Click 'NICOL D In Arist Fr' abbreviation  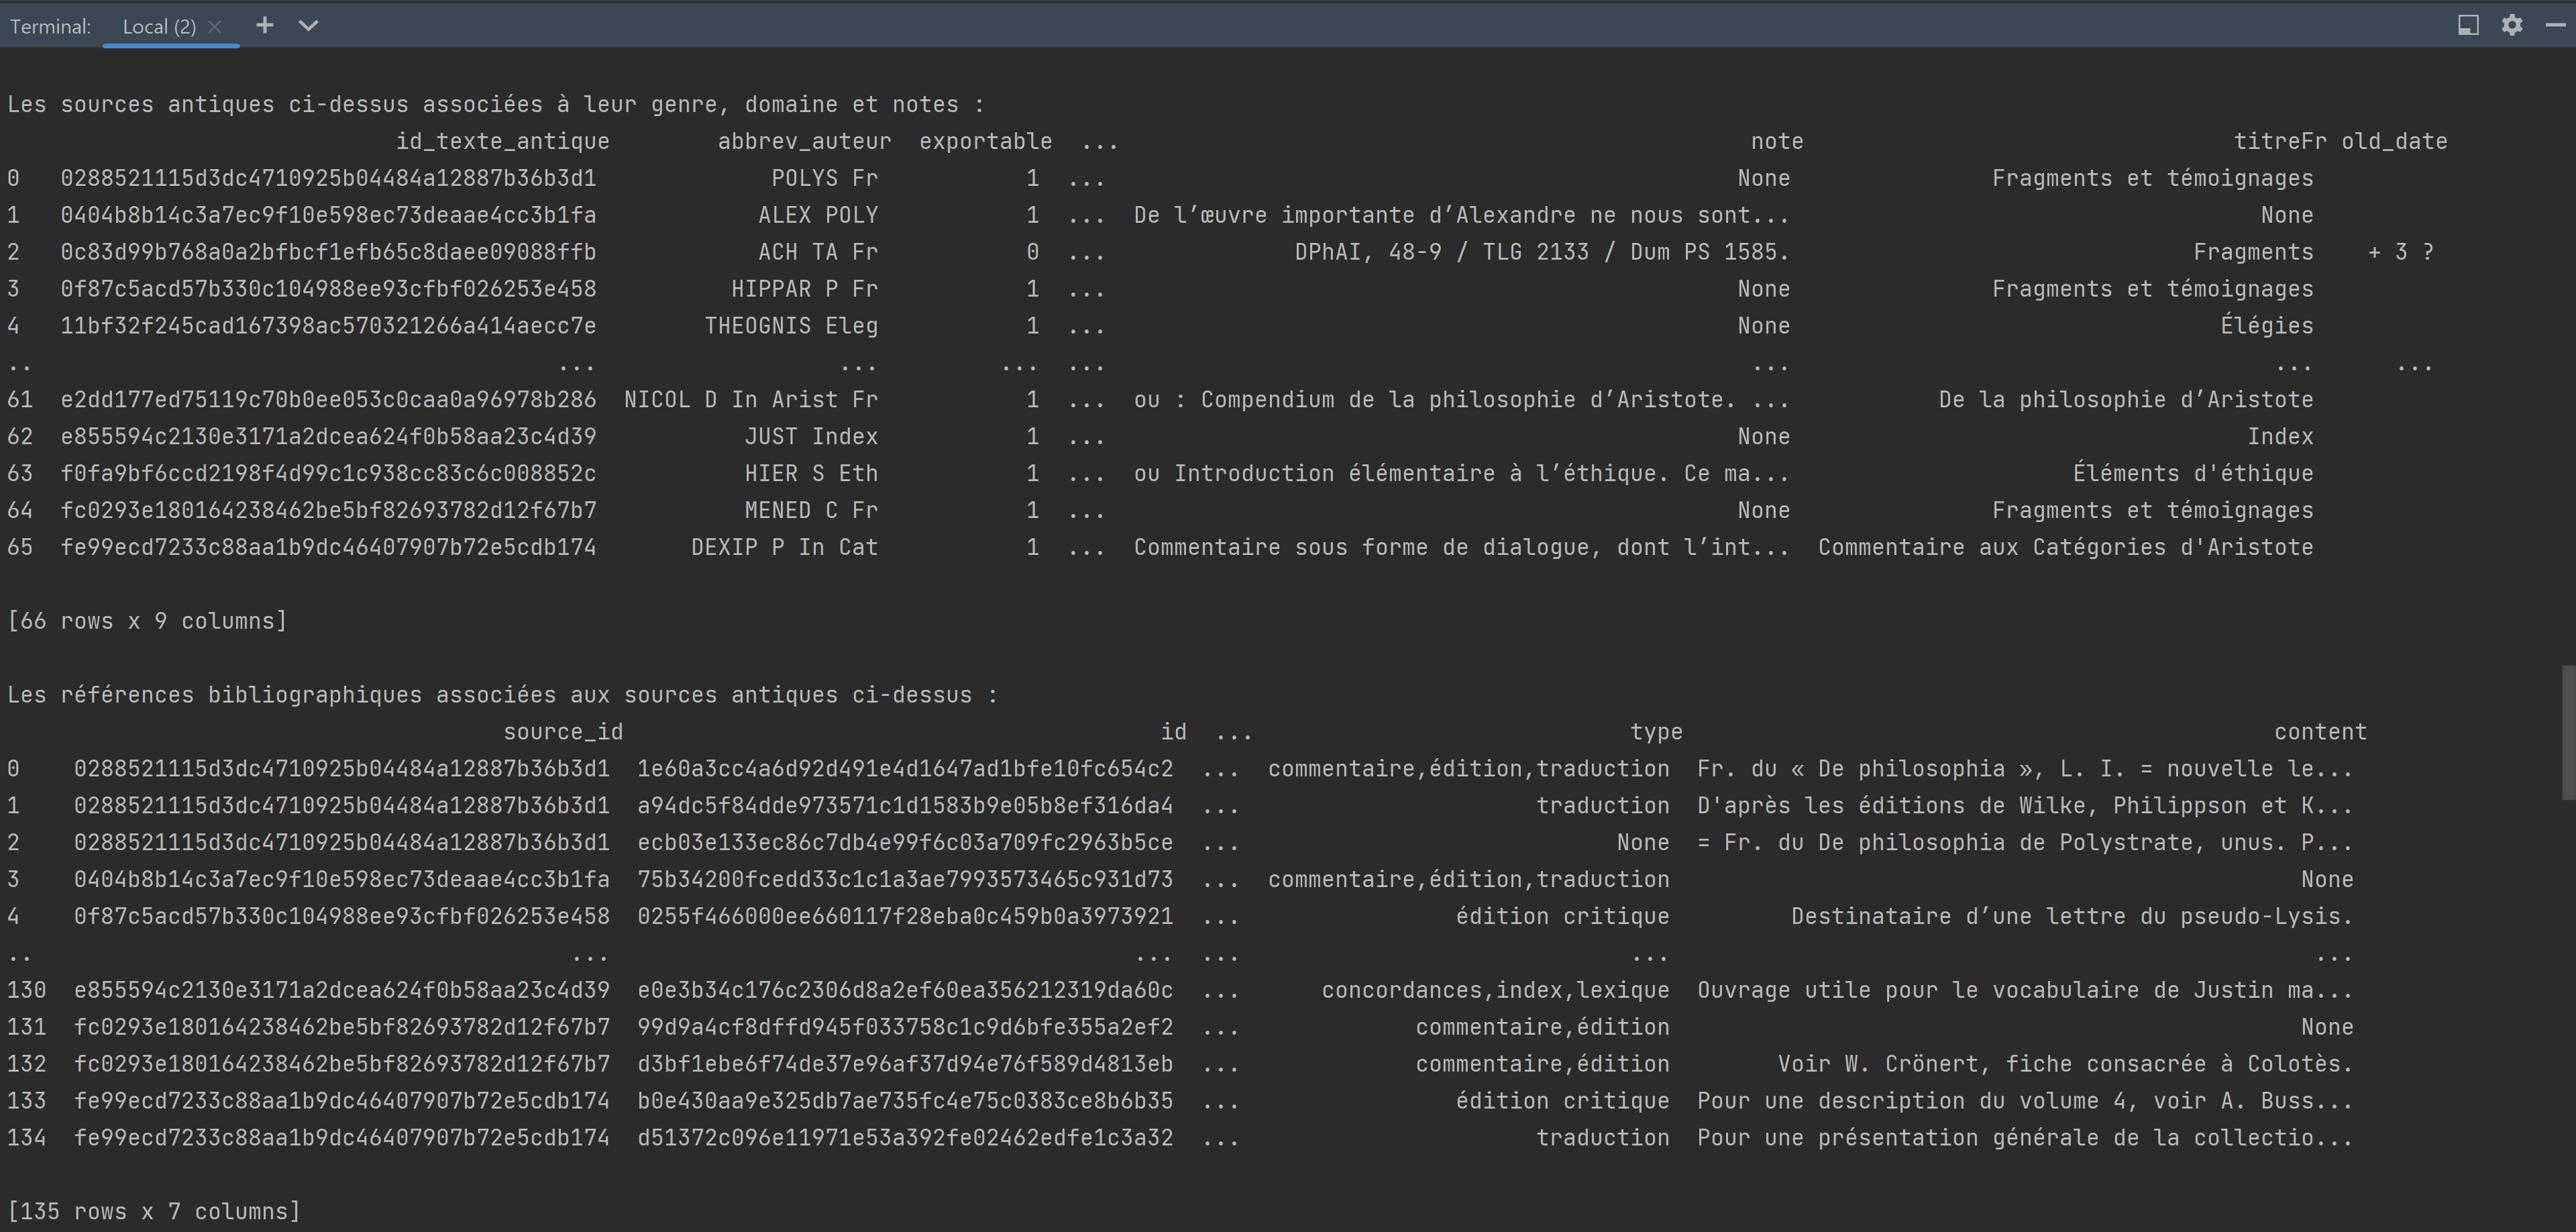tap(750, 401)
